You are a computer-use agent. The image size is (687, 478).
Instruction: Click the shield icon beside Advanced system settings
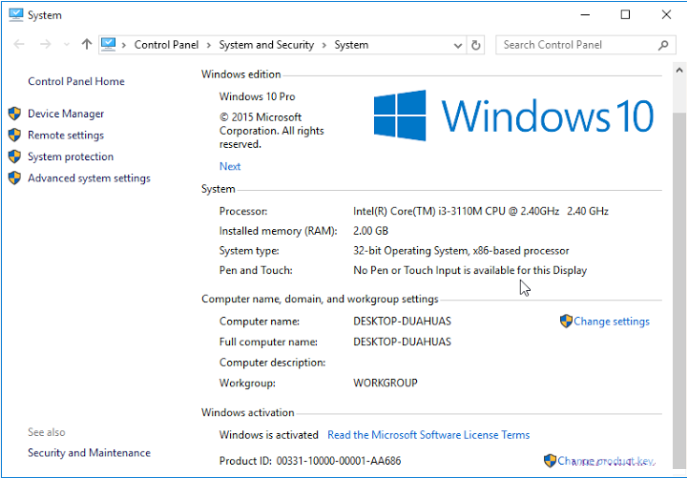click(x=14, y=178)
